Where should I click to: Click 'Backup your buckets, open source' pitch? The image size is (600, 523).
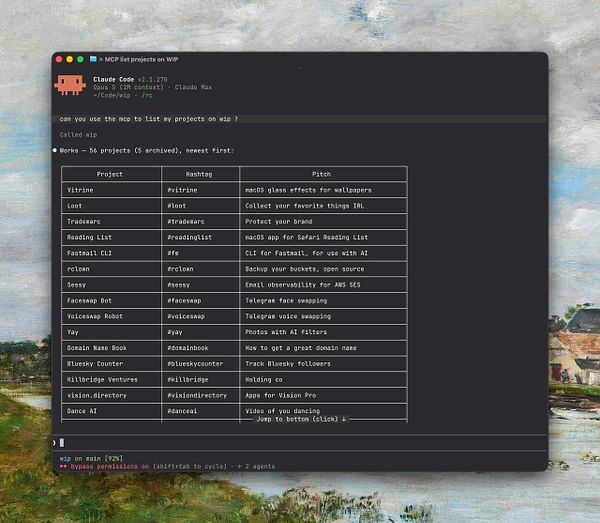point(305,269)
